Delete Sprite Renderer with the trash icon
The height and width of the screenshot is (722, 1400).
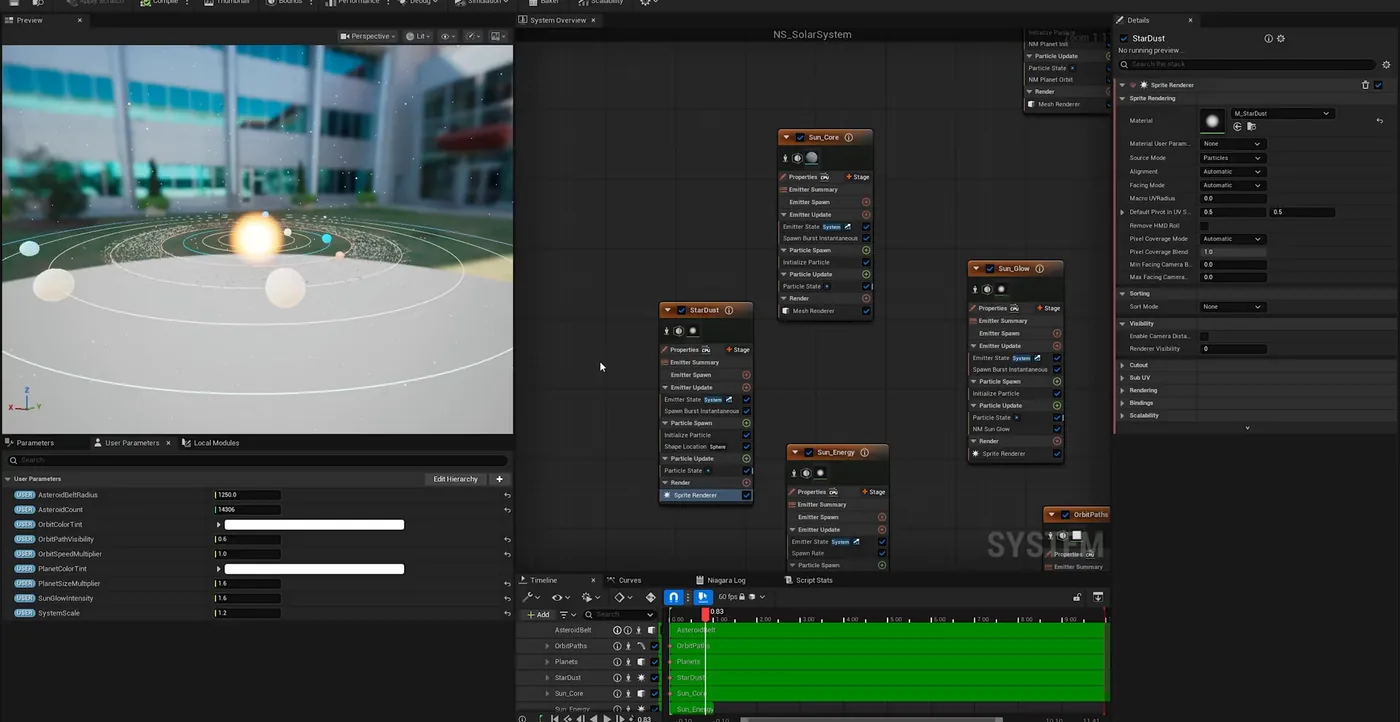pyautogui.click(x=1365, y=85)
